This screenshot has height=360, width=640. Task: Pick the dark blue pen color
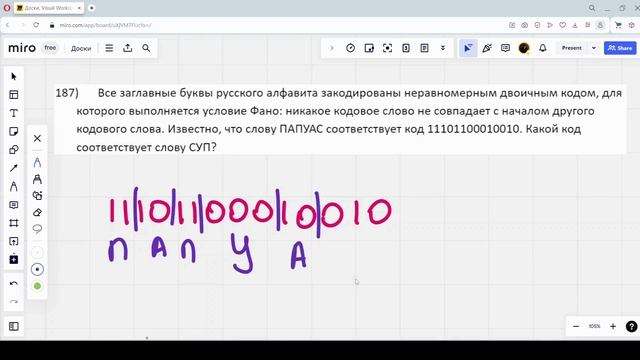pyautogui.click(x=37, y=269)
